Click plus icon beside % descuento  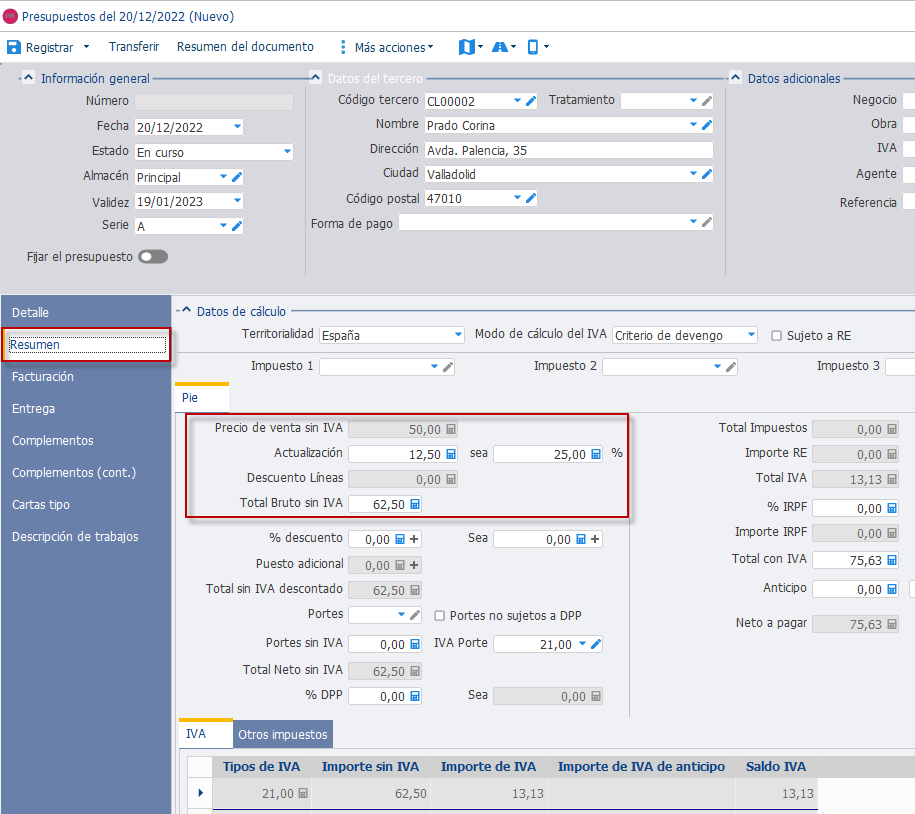point(414,539)
